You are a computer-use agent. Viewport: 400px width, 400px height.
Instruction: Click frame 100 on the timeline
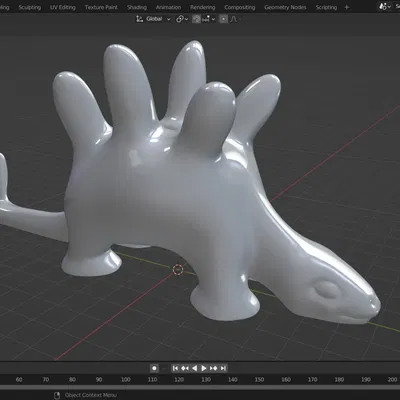coord(126,379)
